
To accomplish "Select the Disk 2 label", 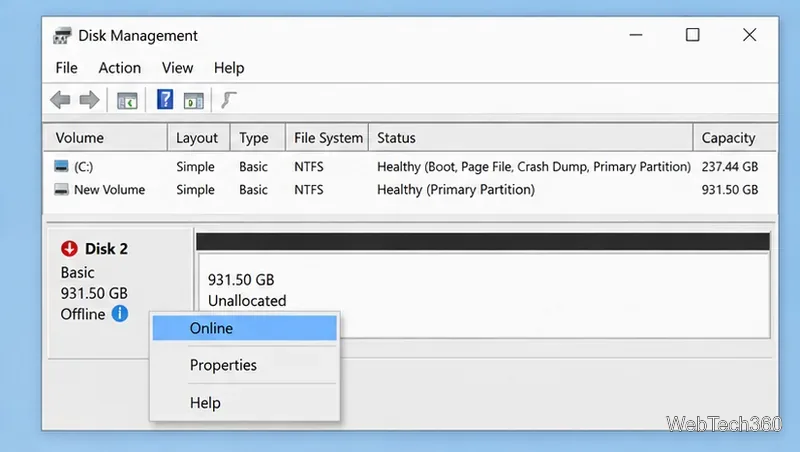I will point(106,249).
